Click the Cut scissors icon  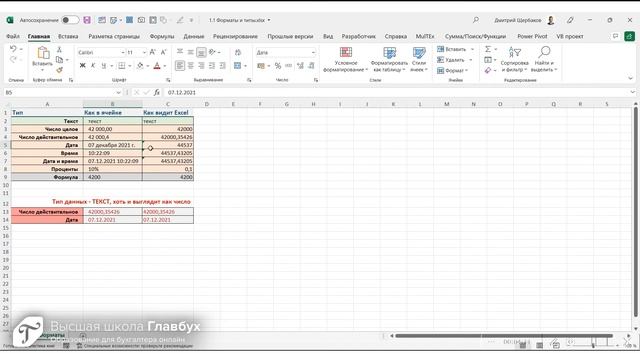click(x=60, y=49)
